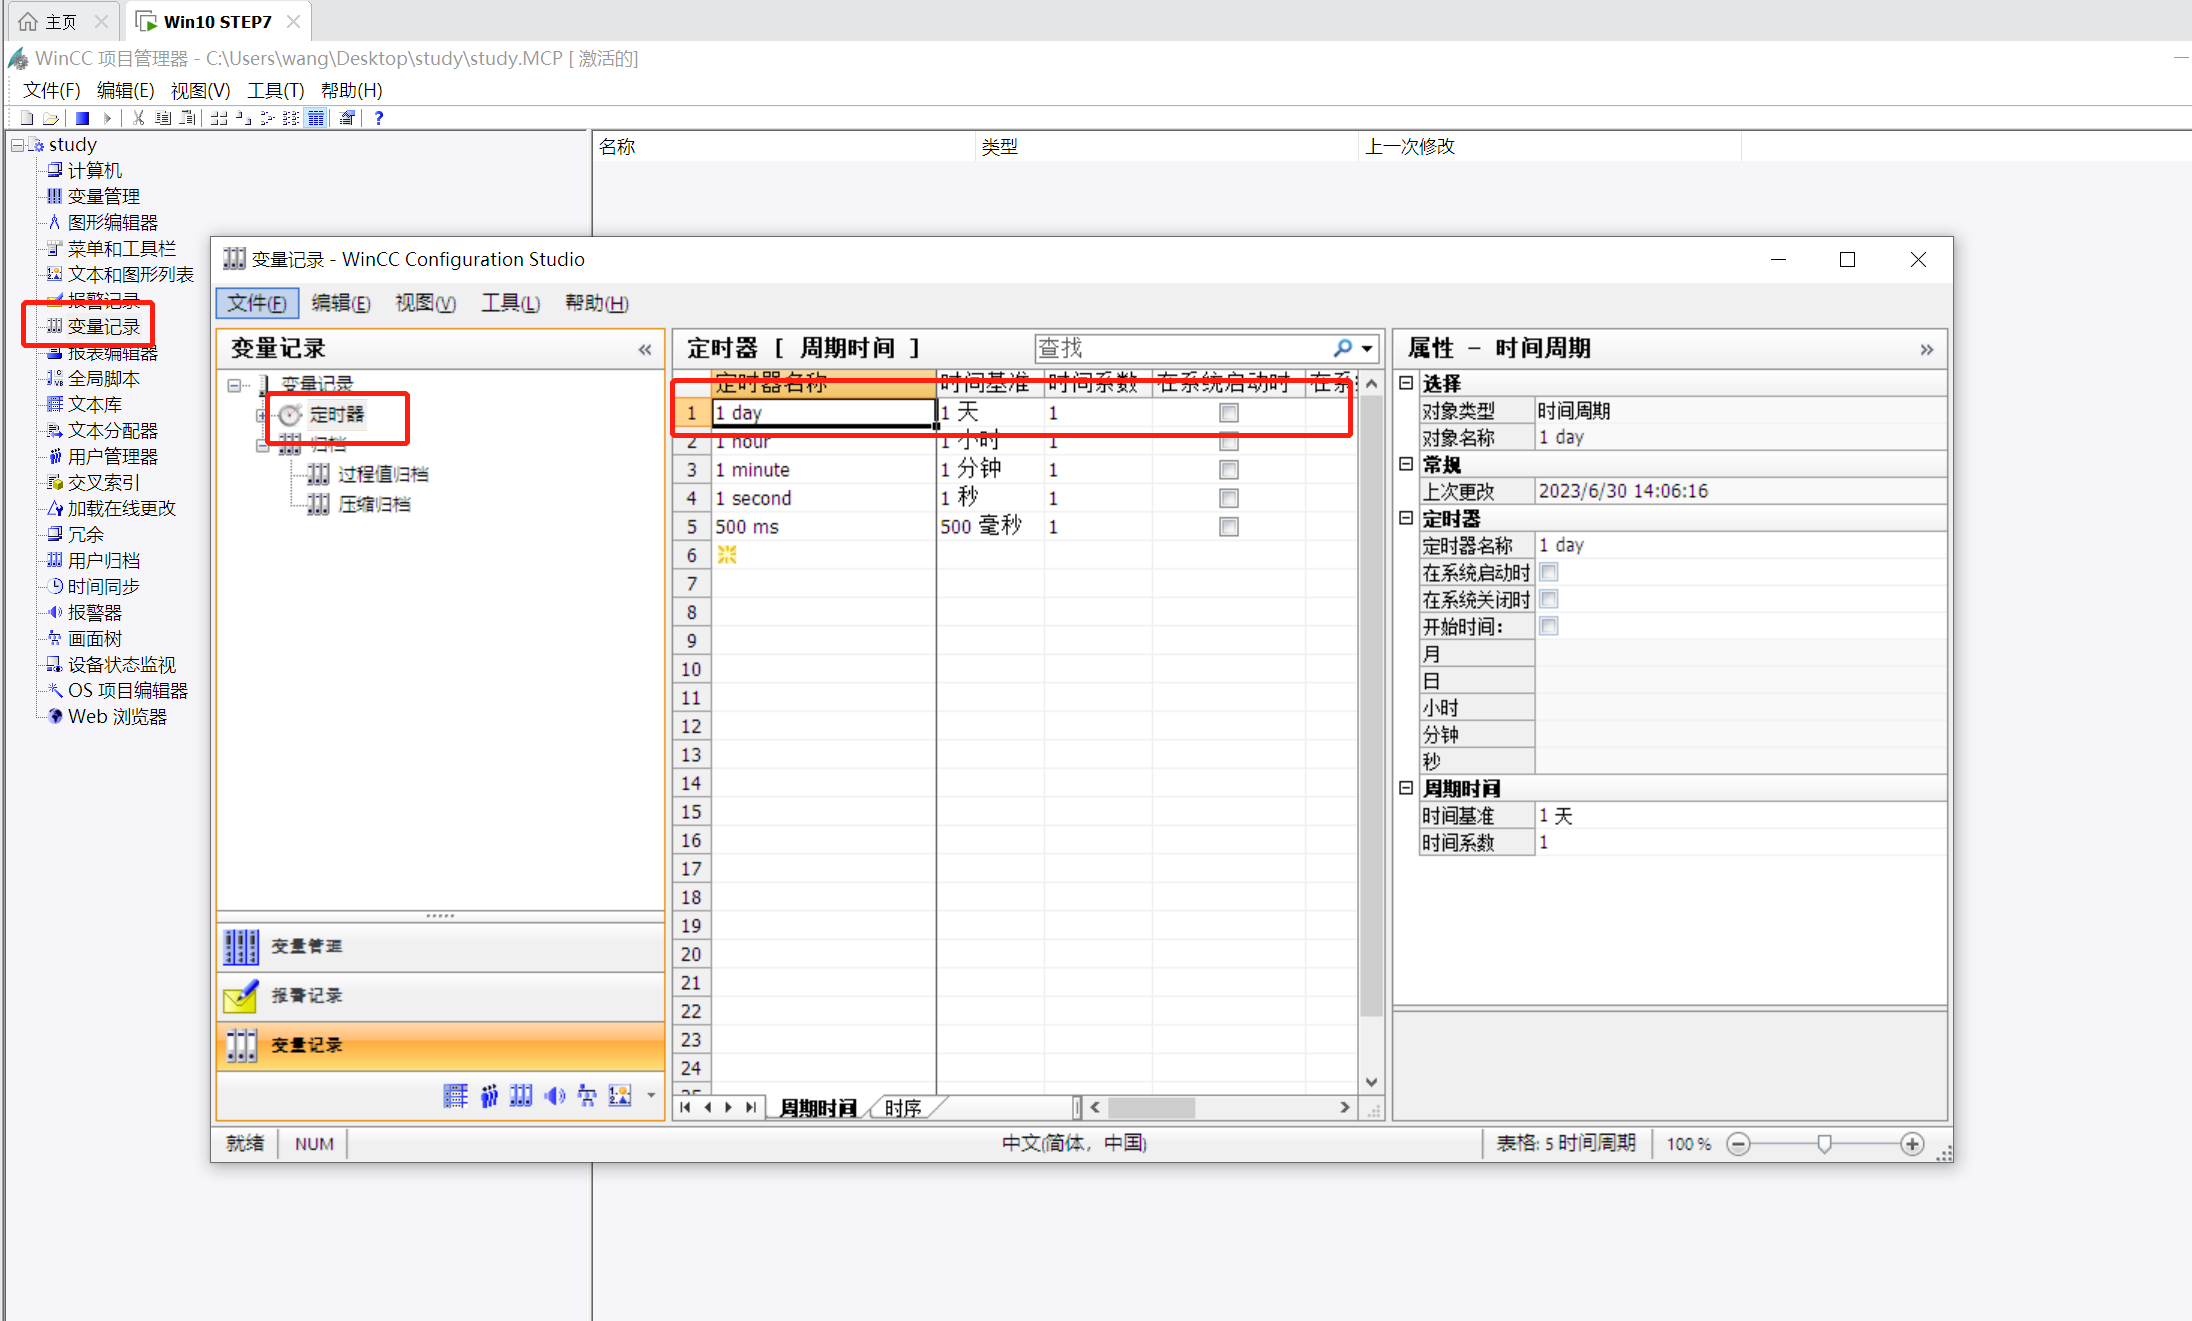Check 在系统启动时 box for 500 ms row
Viewport: 2192px width, 1321px height.
1229,527
